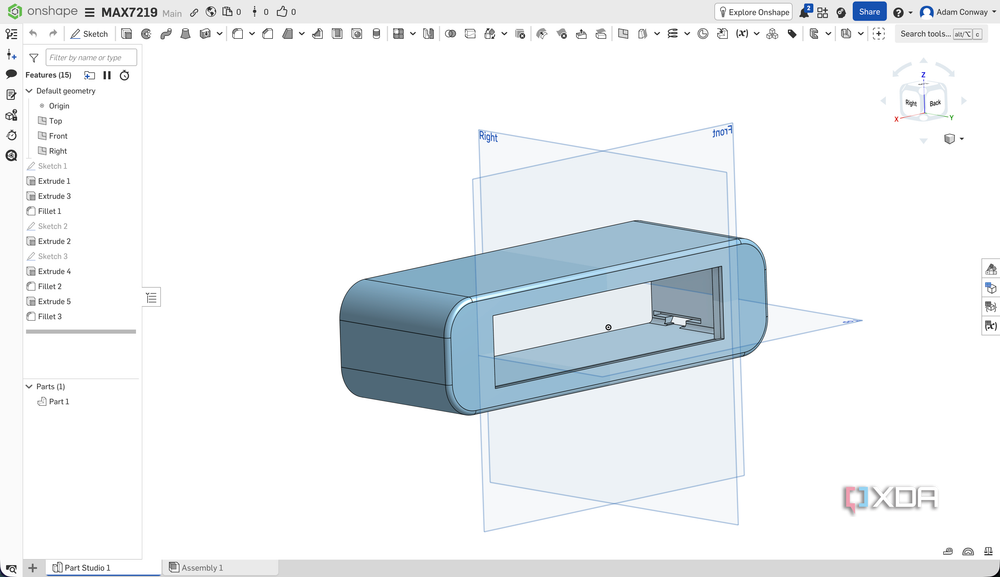The image size is (1000, 577).
Task: Open the Variable (x) tool
Action: coord(742,34)
